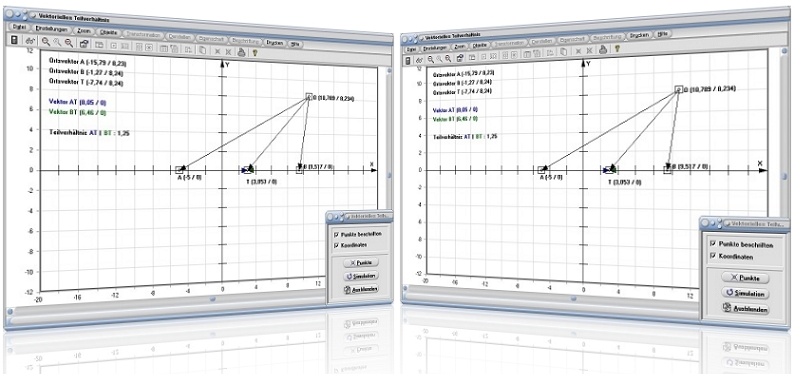Click the glasses icon in the right window's toolbar

[x=419, y=60]
